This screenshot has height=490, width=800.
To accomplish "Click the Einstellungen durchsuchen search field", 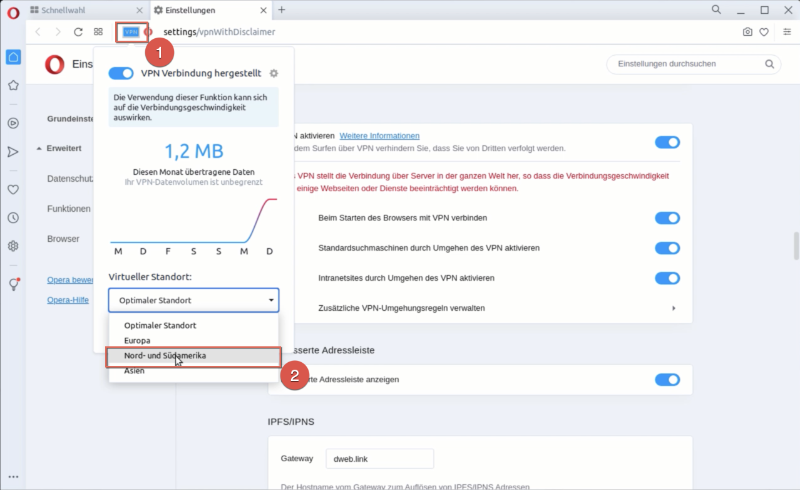I will click(x=693, y=64).
